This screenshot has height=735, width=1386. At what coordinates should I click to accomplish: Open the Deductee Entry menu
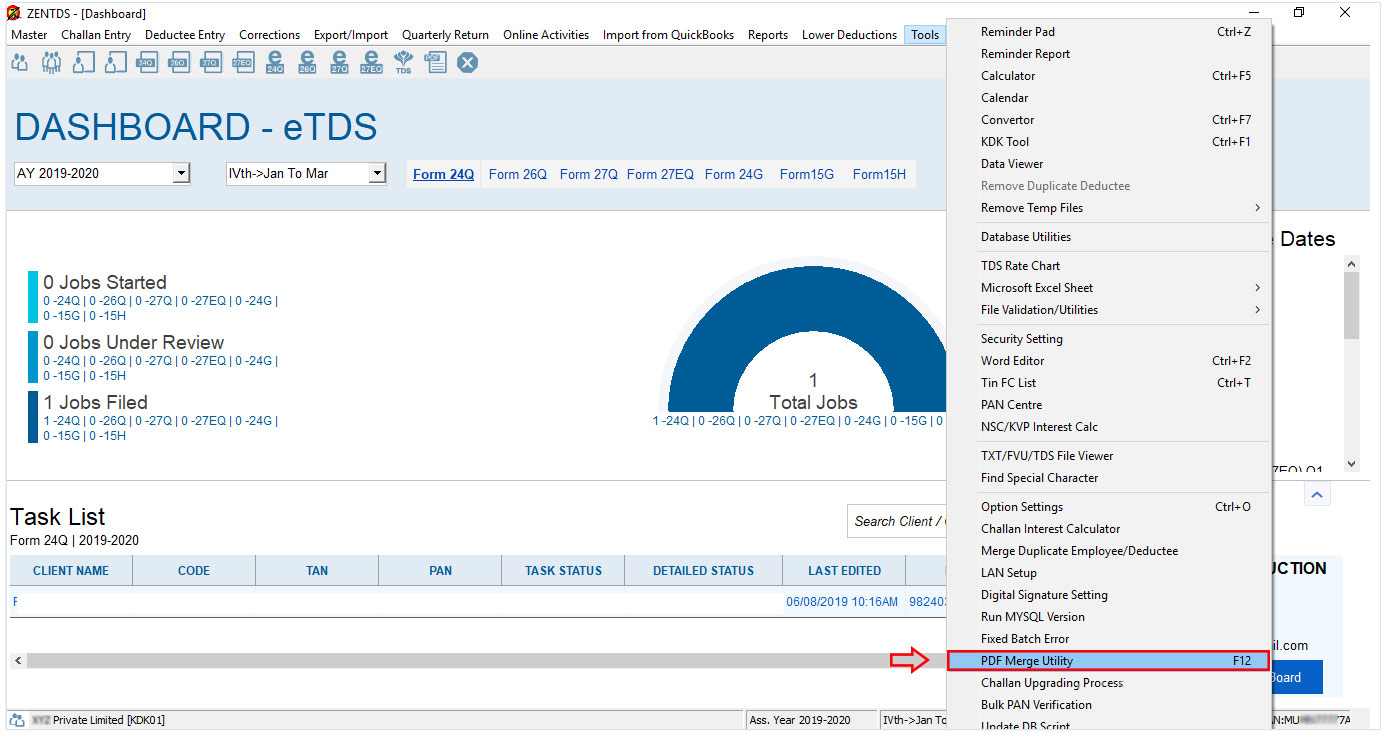(185, 35)
